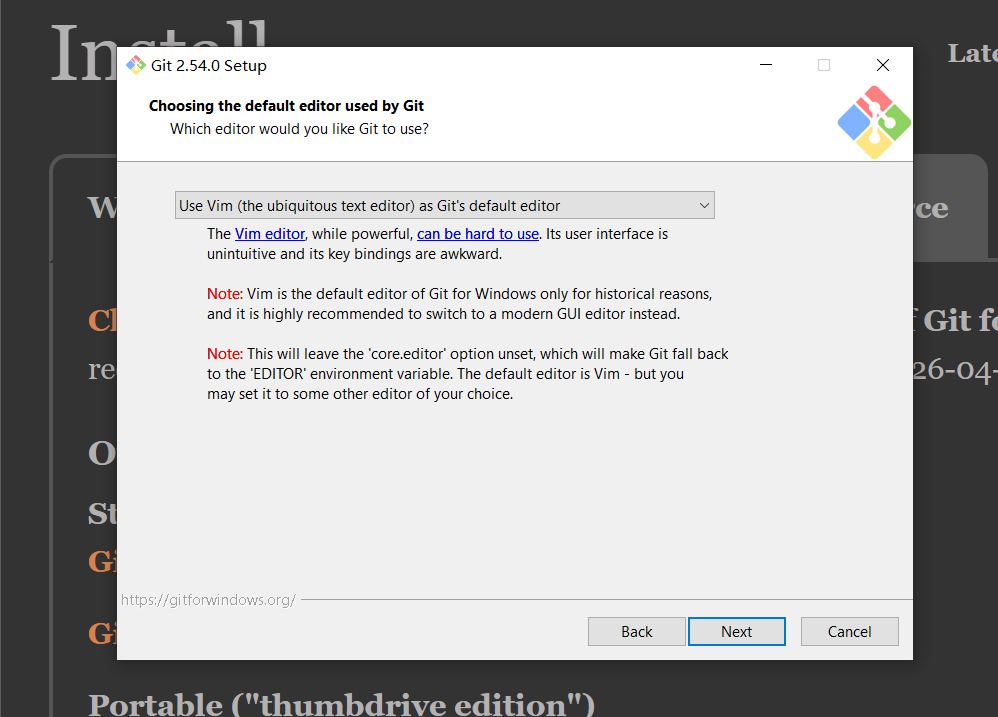Click the first red 'Note:' about historical reasons
The height and width of the screenshot is (717, 998).
click(225, 294)
